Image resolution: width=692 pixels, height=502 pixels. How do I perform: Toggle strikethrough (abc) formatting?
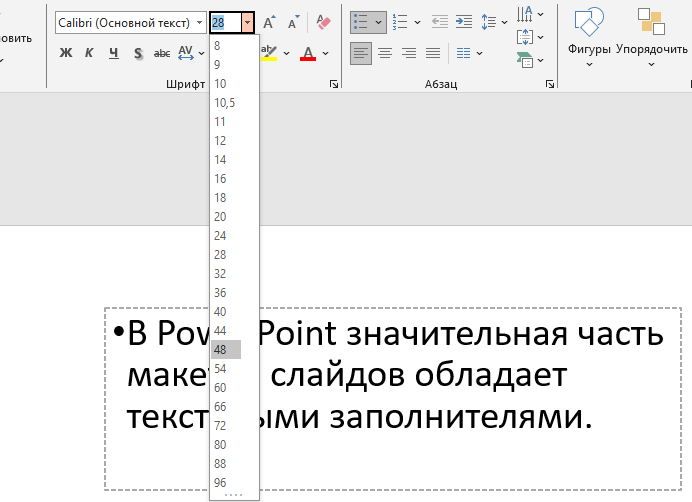[x=162, y=53]
